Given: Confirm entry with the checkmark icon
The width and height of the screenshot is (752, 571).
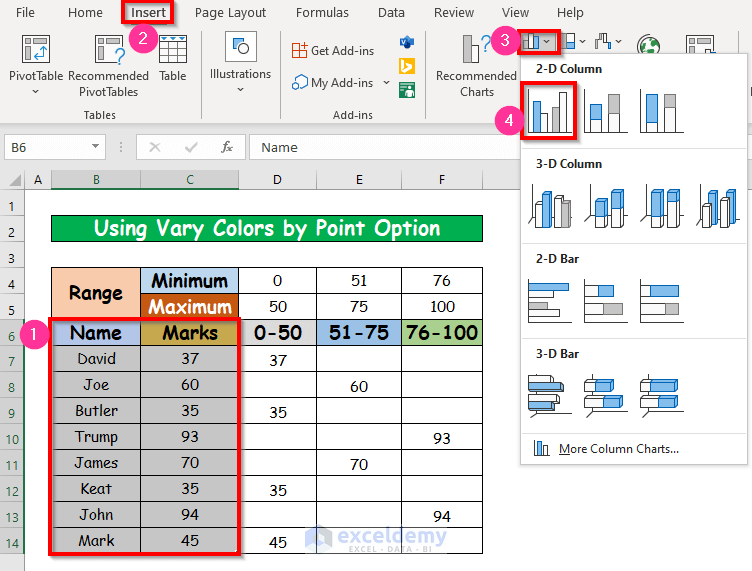Looking at the screenshot, I should pos(191,147).
